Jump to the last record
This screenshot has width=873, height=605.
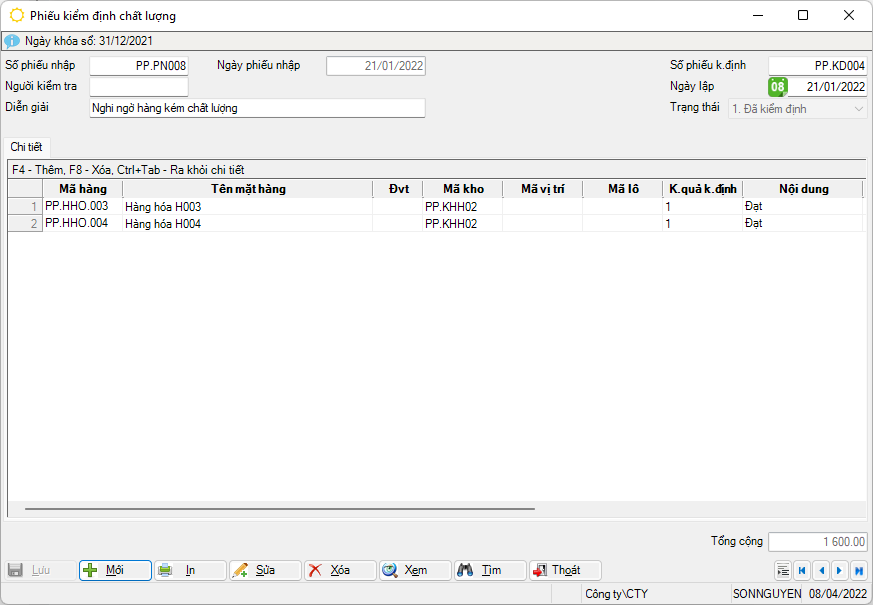(858, 570)
